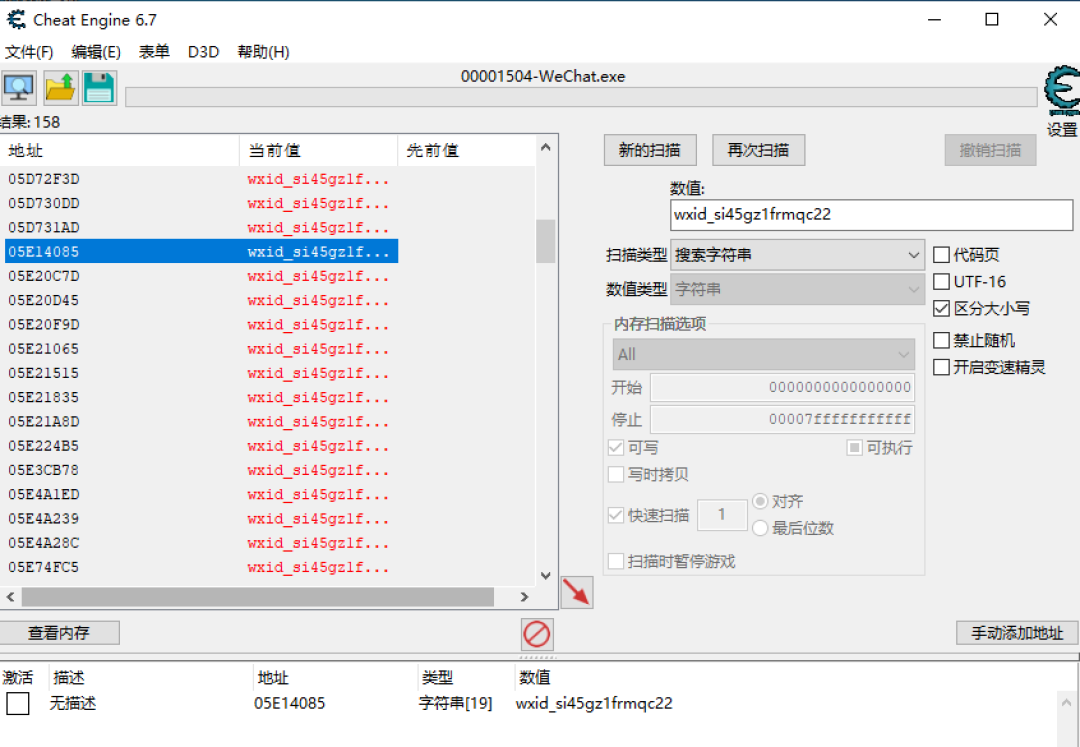Open the 编辑(E) menu
This screenshot has height=747, width=1080.
(96, 52)
